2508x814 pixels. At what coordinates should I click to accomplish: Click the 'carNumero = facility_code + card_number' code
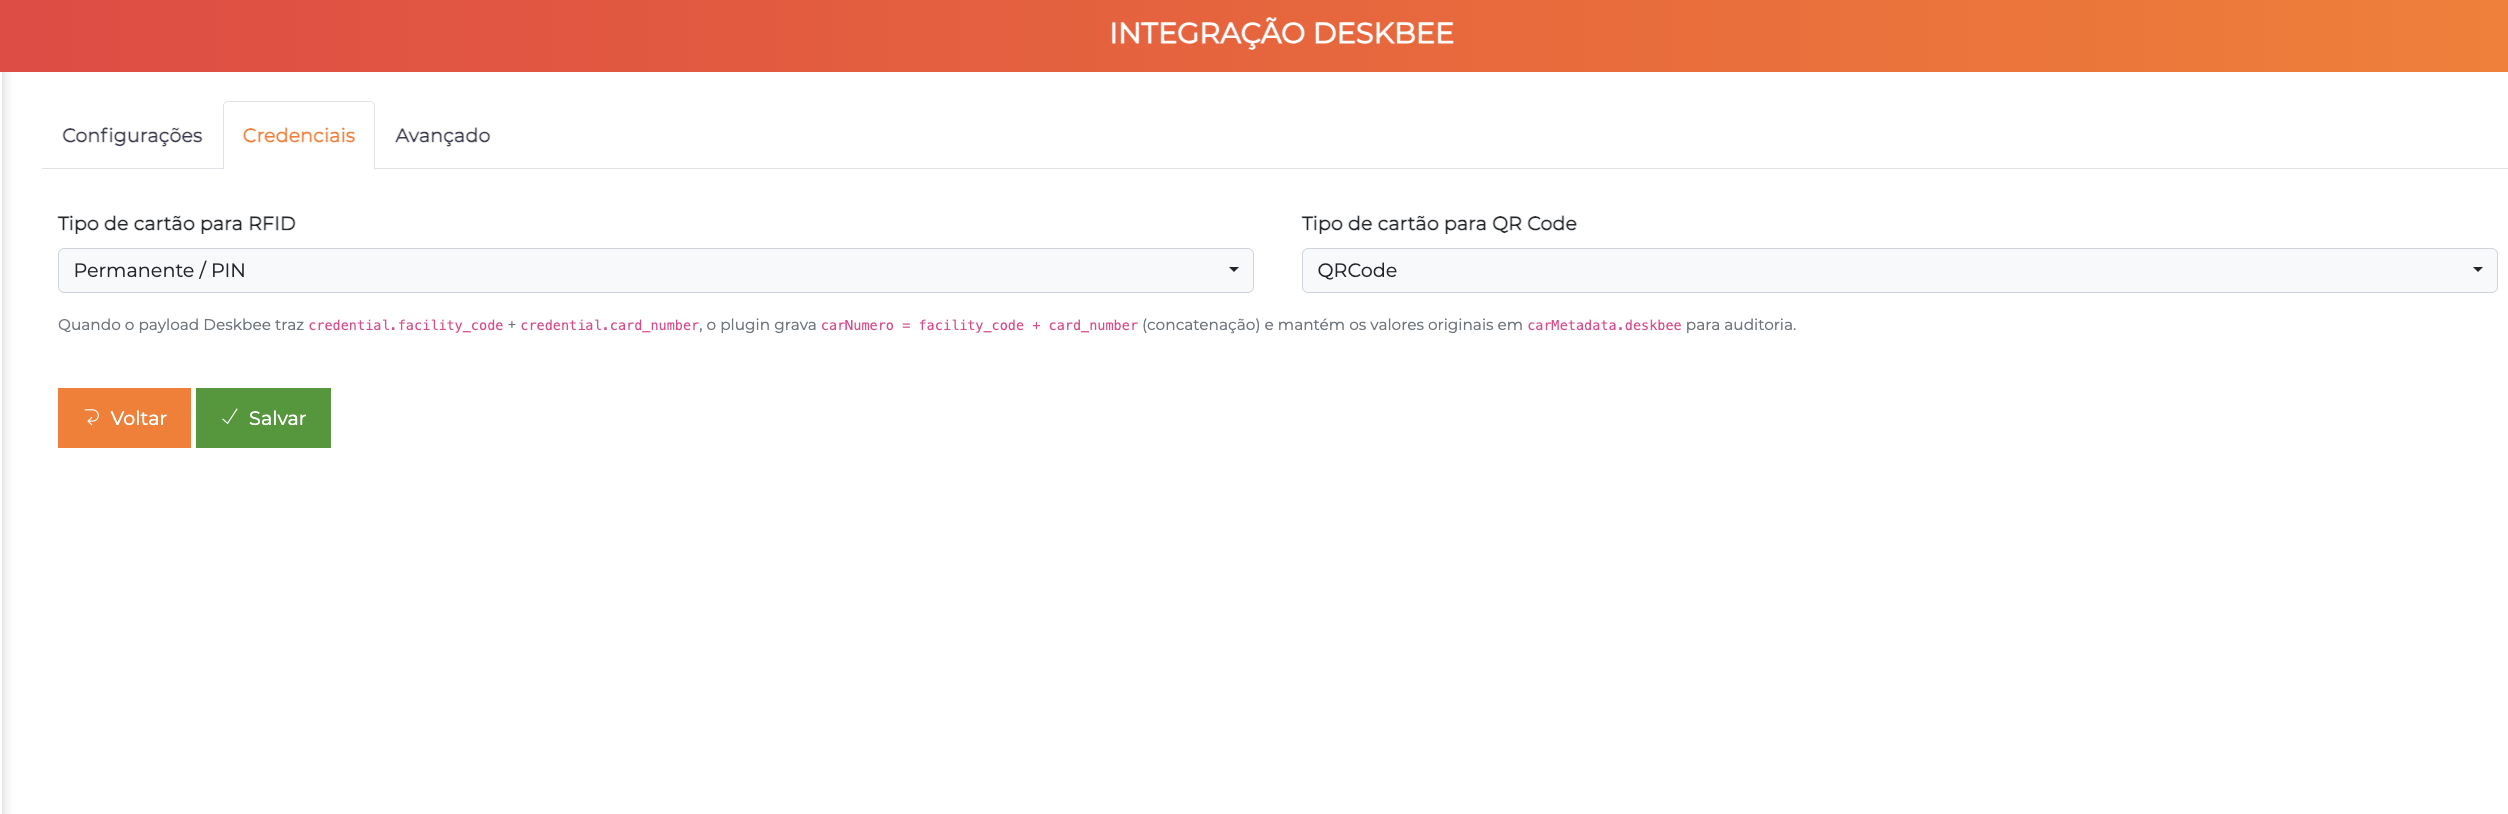(x=979, y=325)
